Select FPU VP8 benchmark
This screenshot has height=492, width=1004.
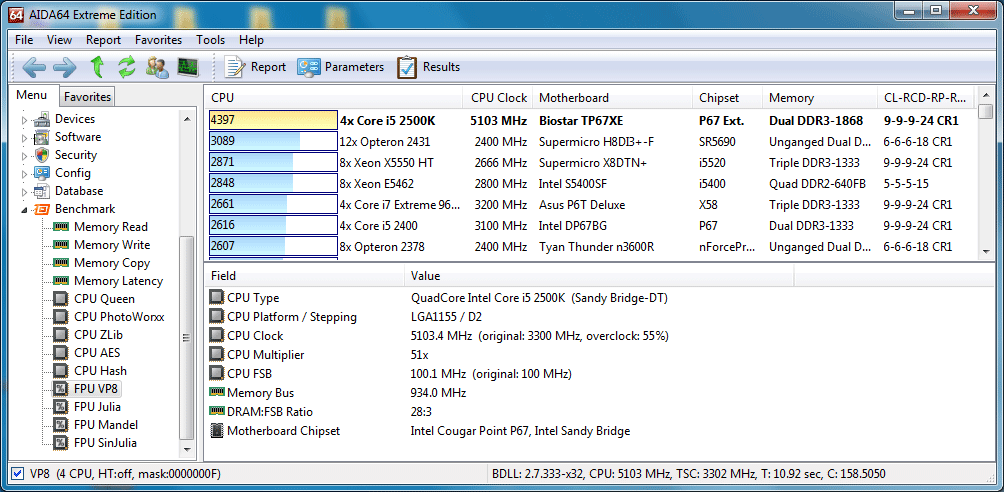(96, 388)
